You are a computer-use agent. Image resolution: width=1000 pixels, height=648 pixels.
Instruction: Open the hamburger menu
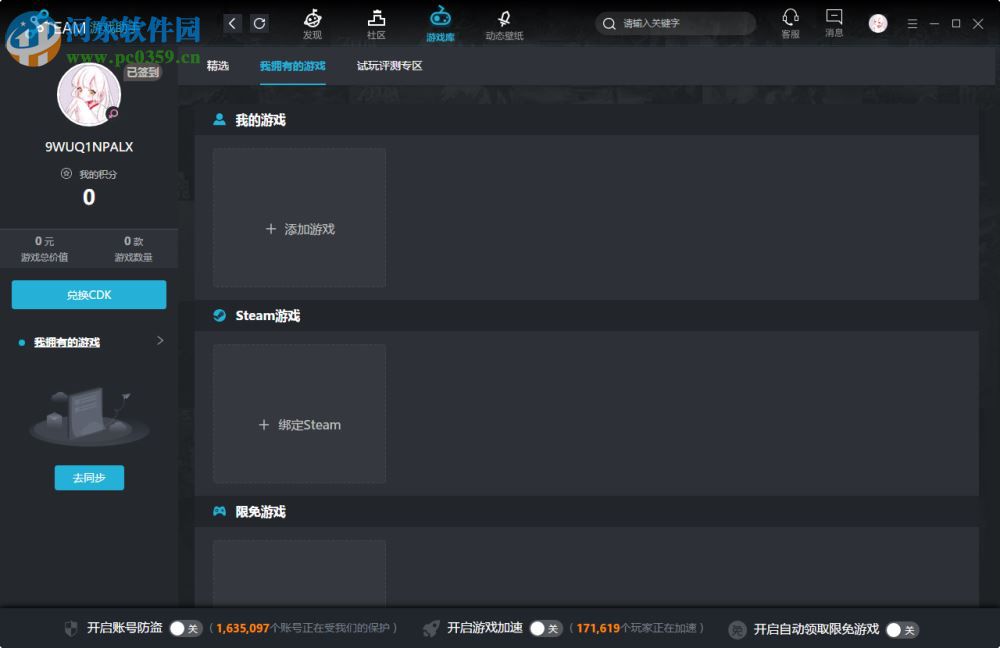click(x=913, y=24)
